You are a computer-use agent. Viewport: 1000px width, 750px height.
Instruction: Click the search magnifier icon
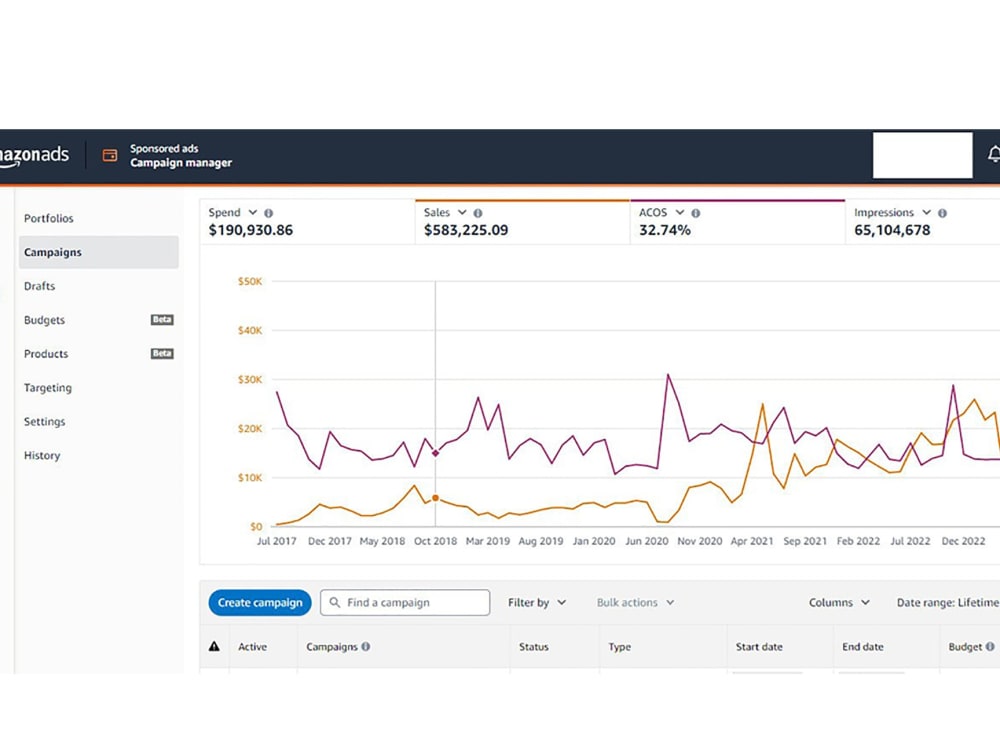click(x=334, y=602)
